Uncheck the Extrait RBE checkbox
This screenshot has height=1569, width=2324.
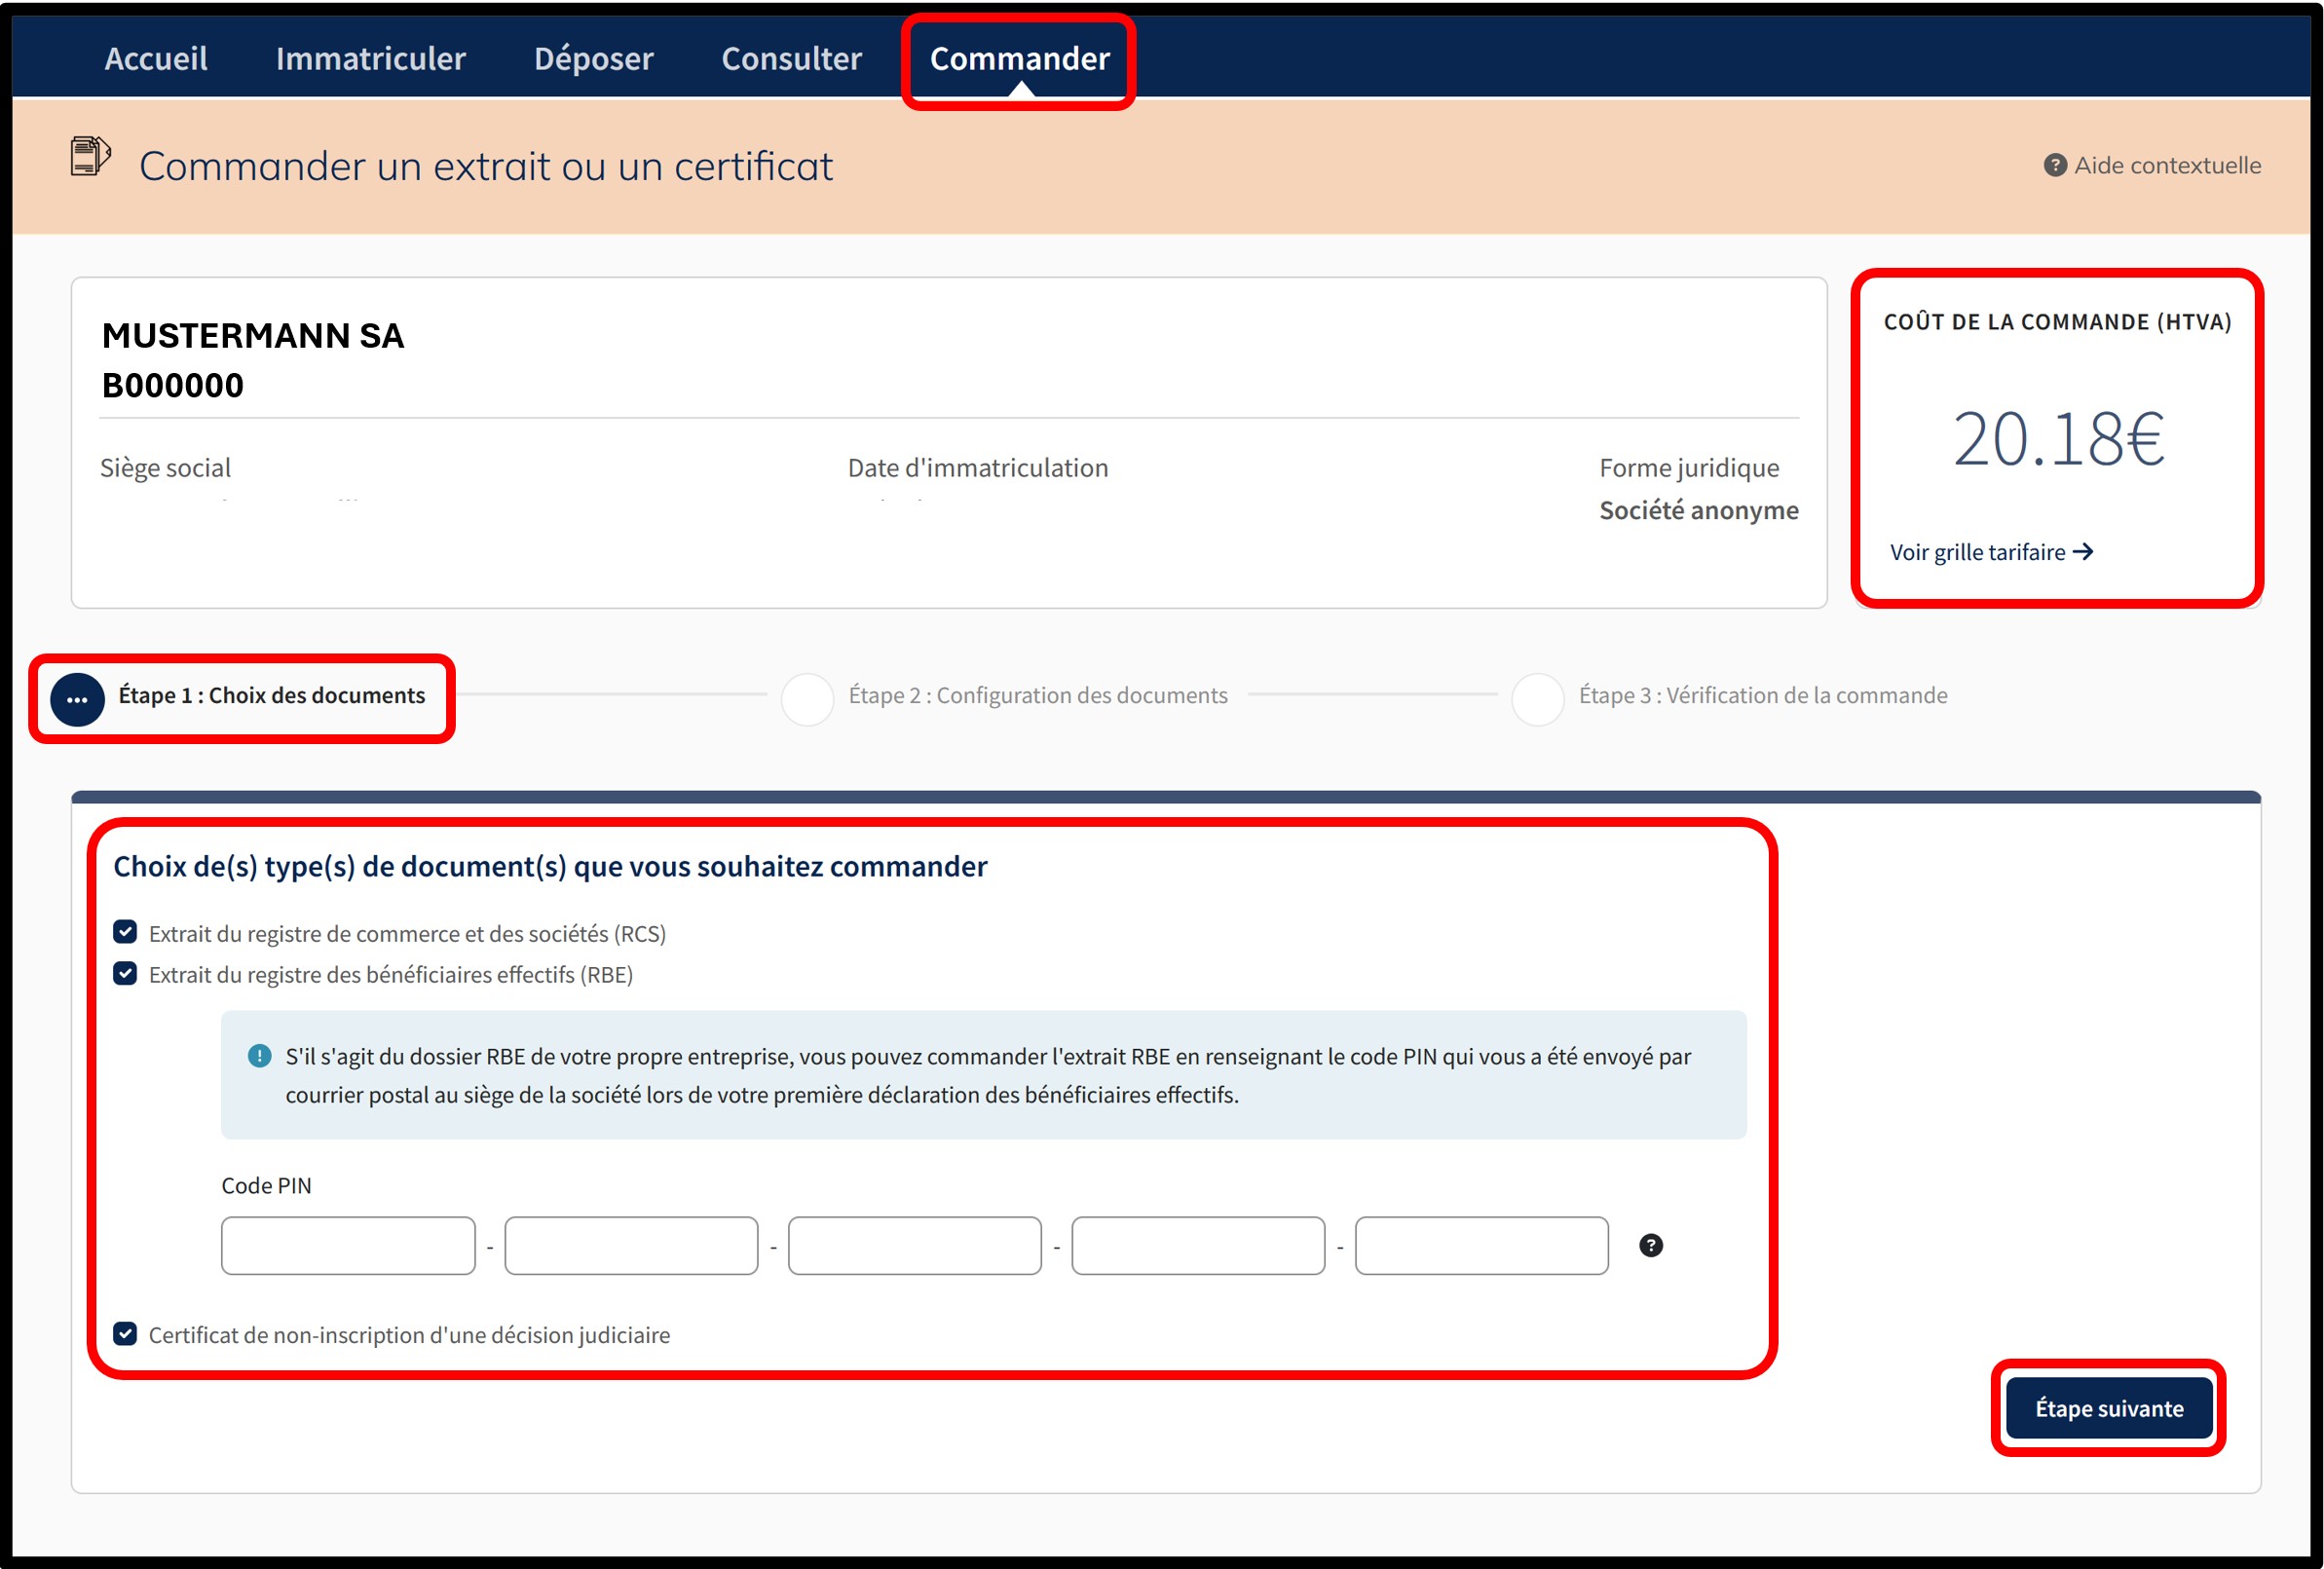(125, 973)
